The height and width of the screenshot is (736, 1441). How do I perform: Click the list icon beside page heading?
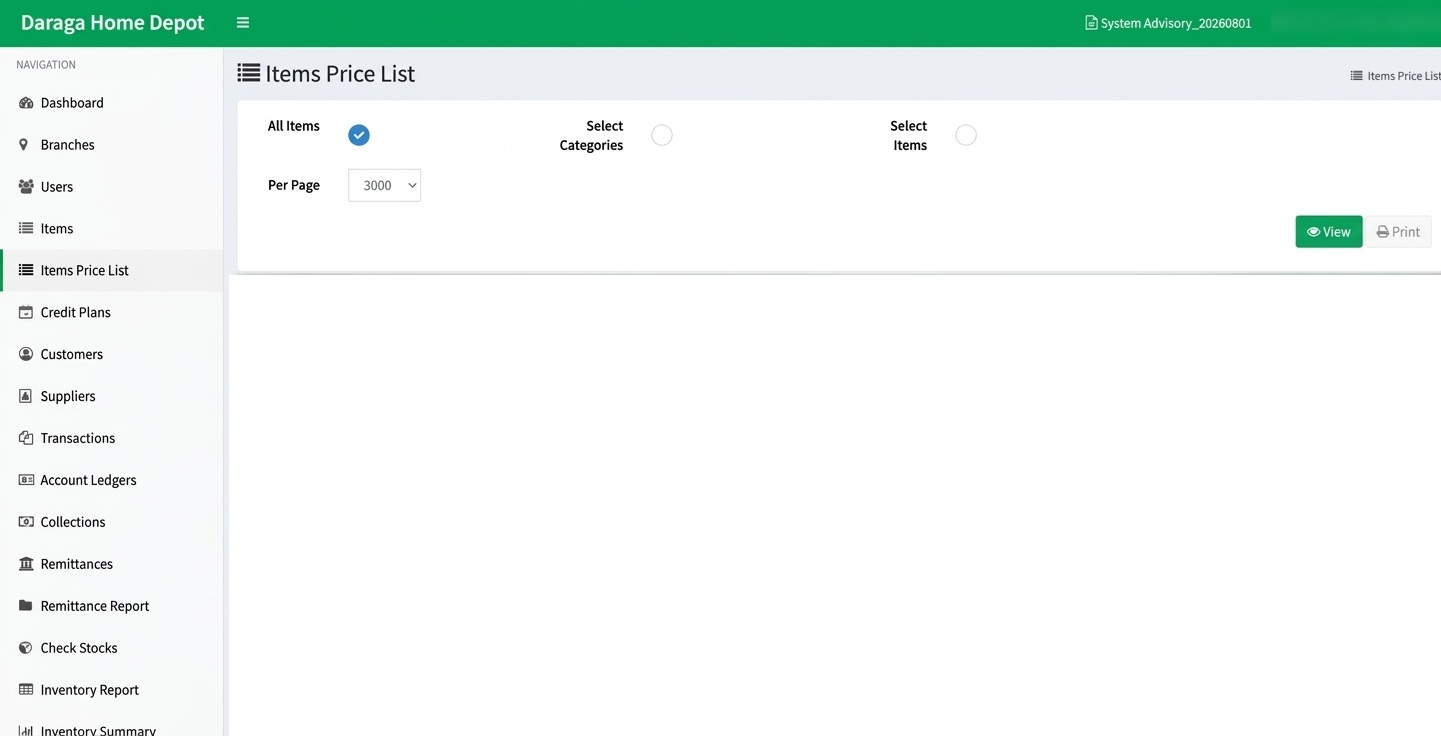[249, 73]
